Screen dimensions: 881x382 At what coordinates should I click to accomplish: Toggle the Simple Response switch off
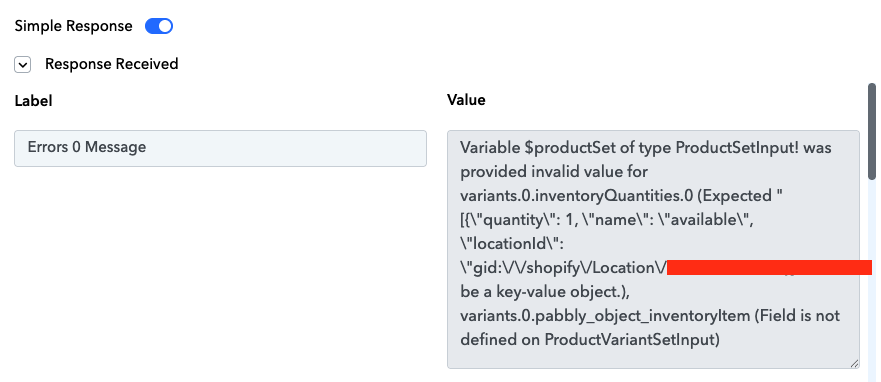[x=159, y=26]
